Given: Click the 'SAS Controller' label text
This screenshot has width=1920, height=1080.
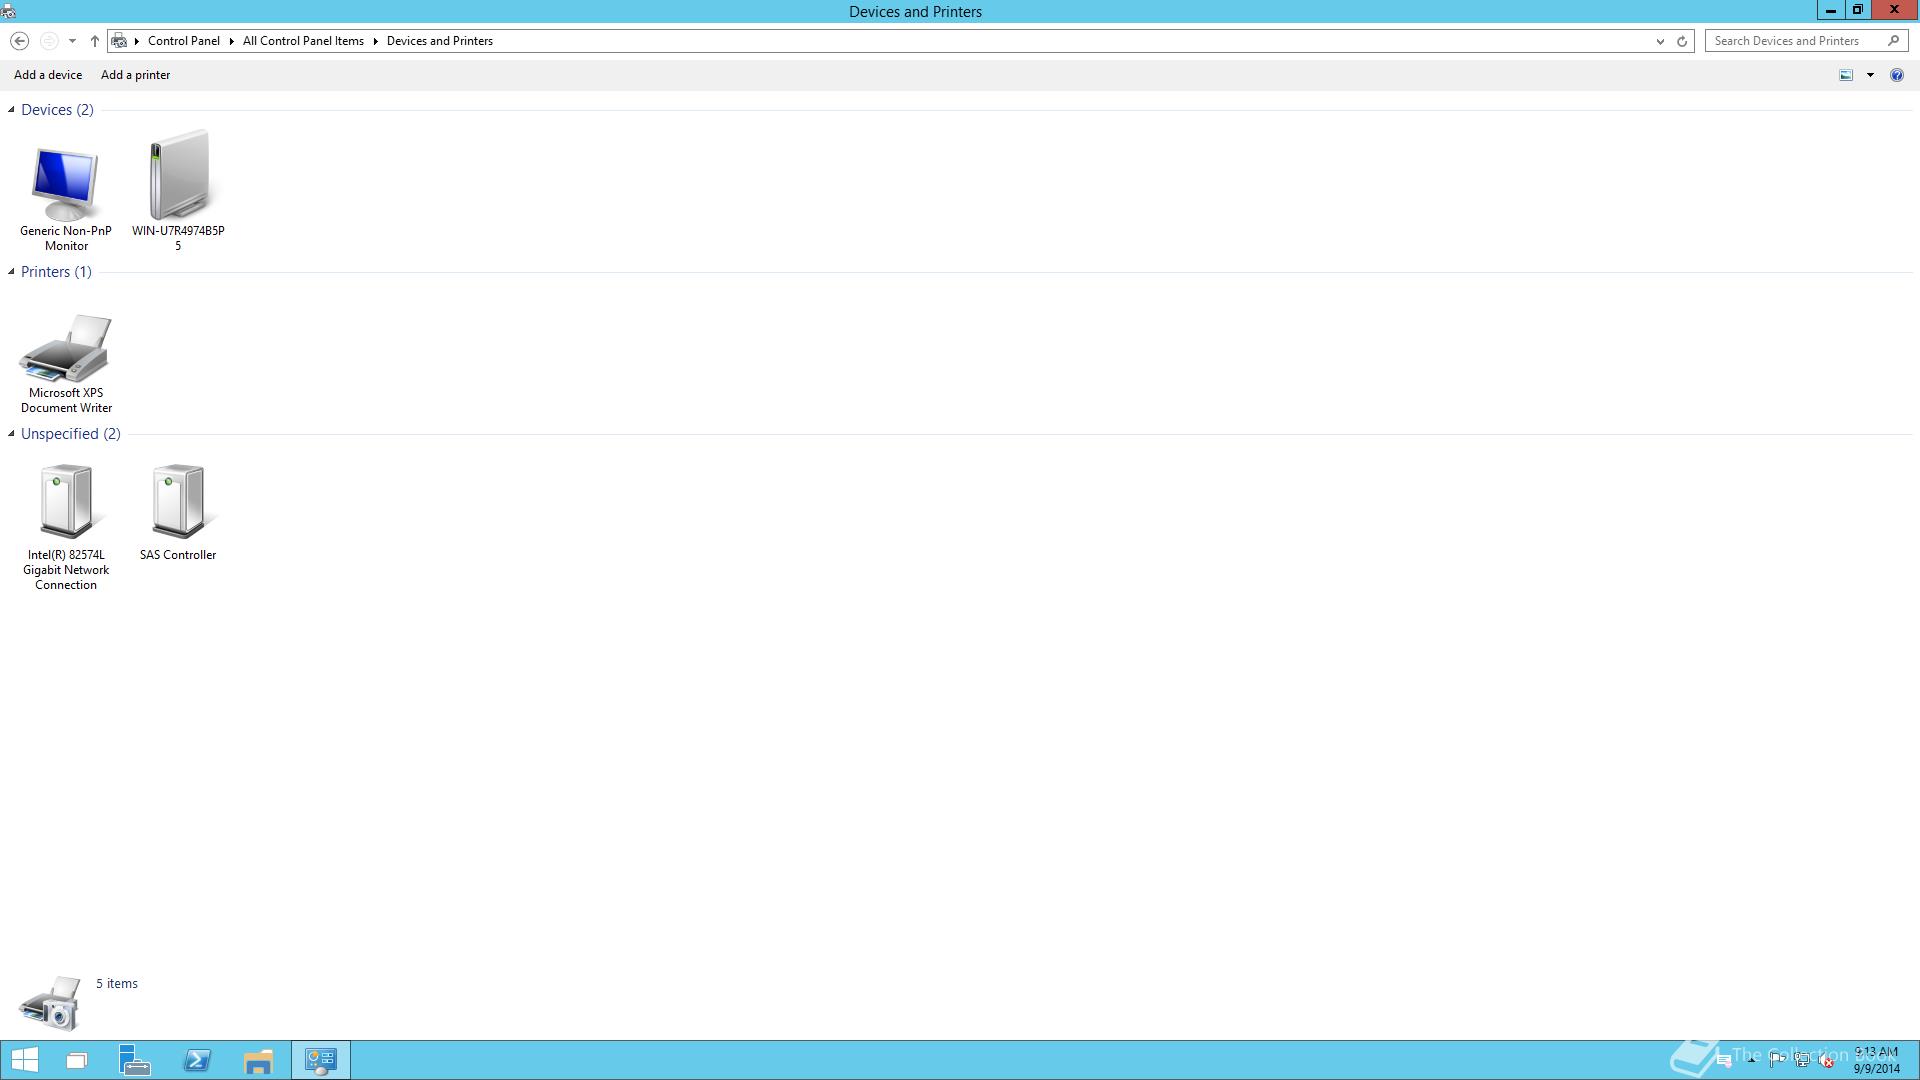Looking at the screenshot, I should coord(178,555).
